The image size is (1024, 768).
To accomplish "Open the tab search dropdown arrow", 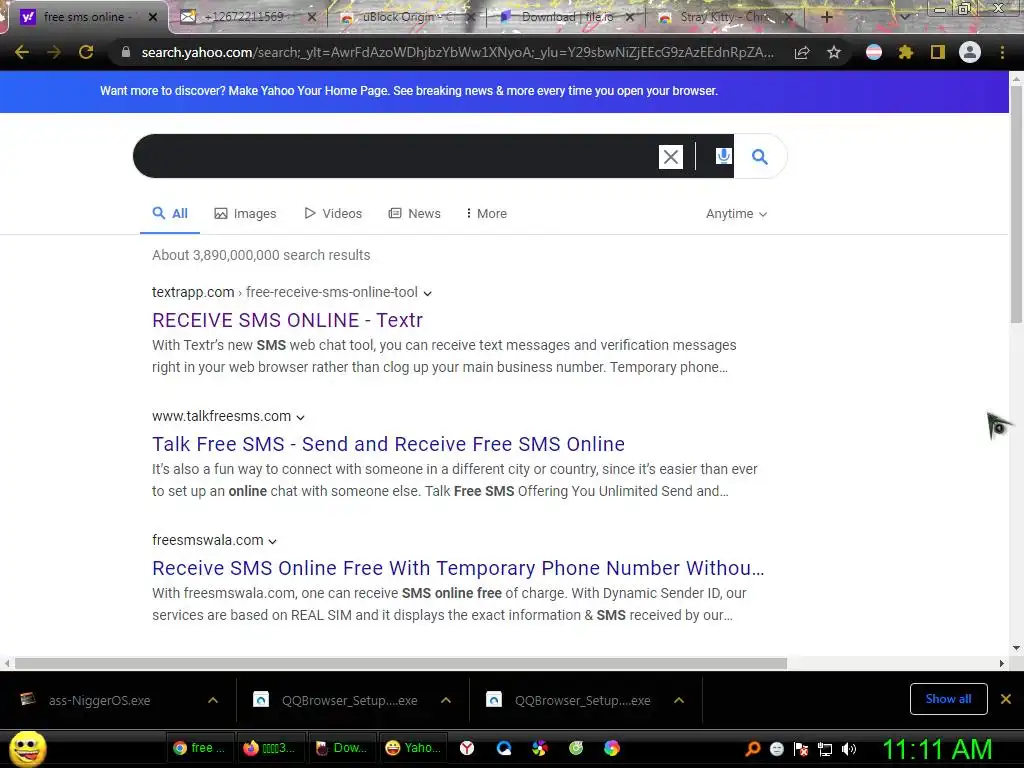I will tap(904, 17).
